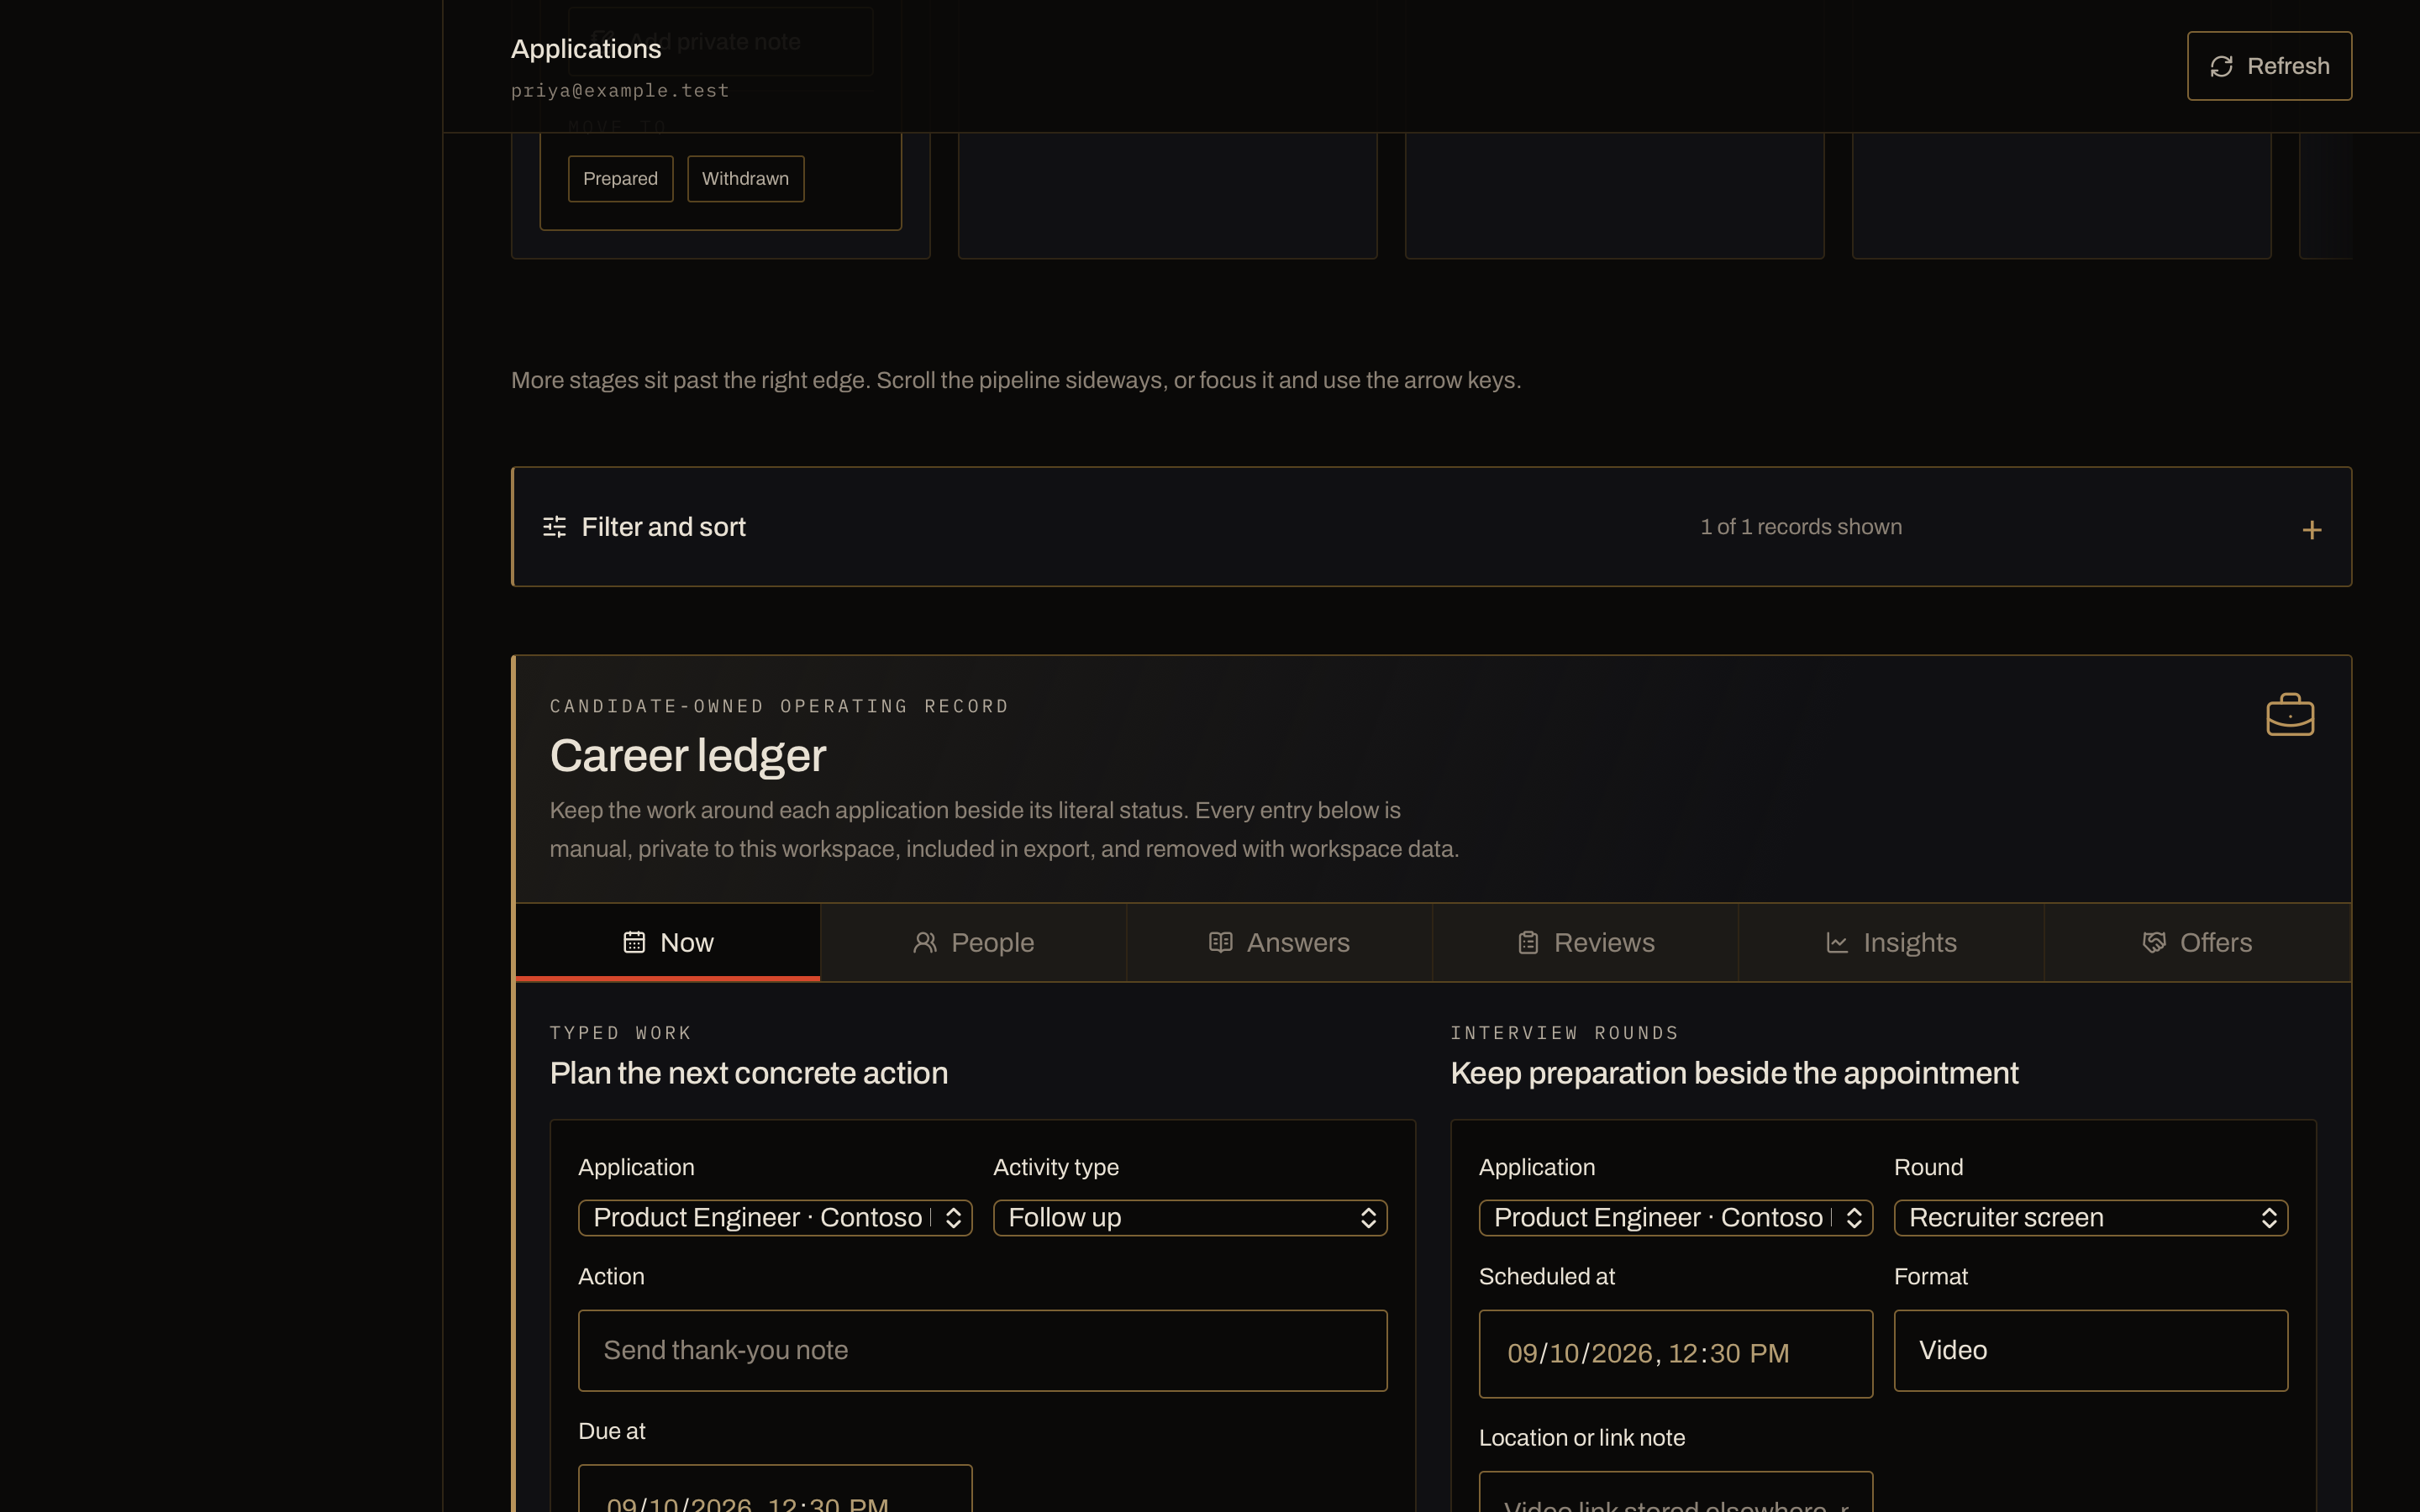Screen dimensions: 2420x1512
Task: Click the Applications page title
Action: click(x=586, y=49)
